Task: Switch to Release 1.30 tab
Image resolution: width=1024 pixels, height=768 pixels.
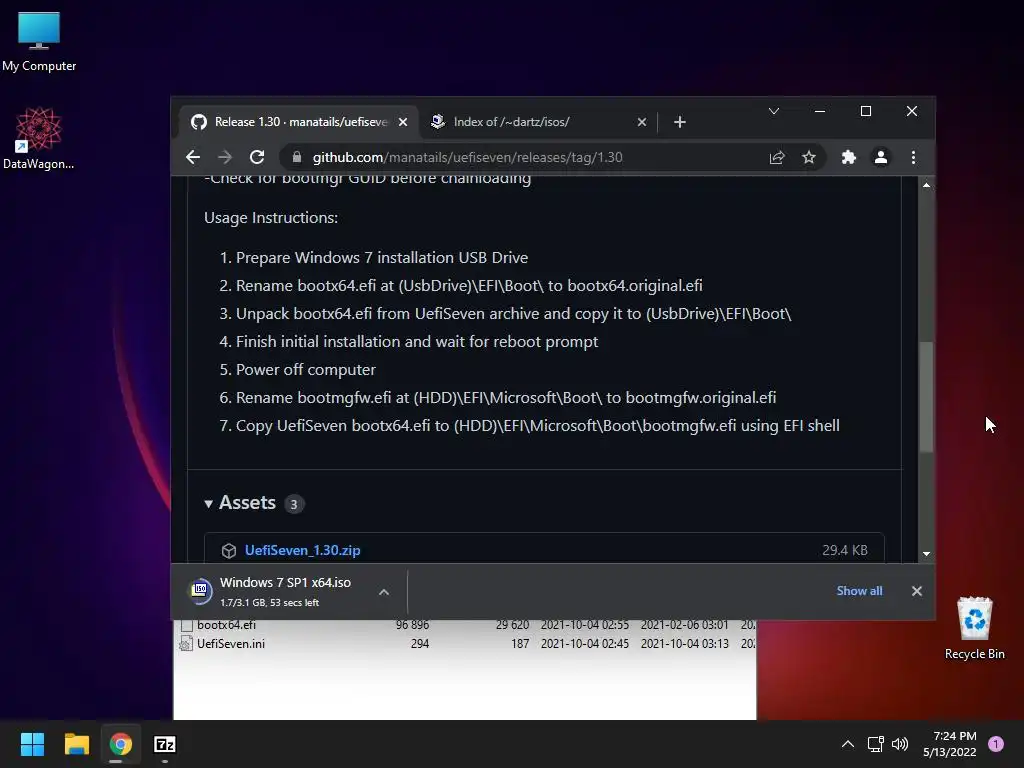Action: [x=298, y=122]
